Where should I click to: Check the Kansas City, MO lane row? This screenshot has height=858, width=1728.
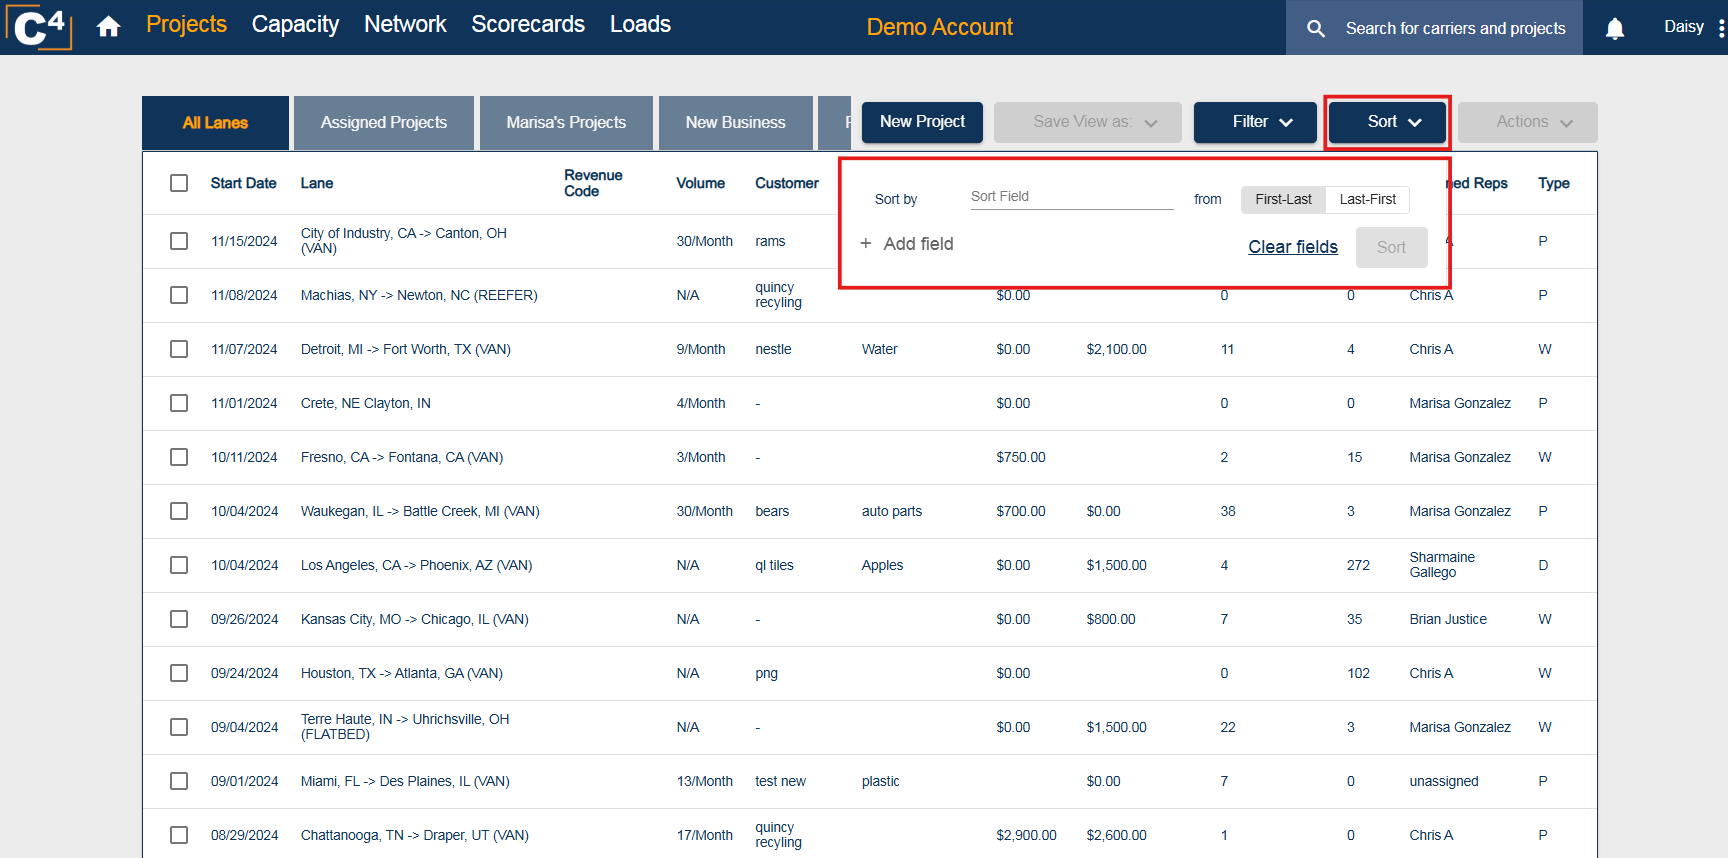tap(179, 619)
